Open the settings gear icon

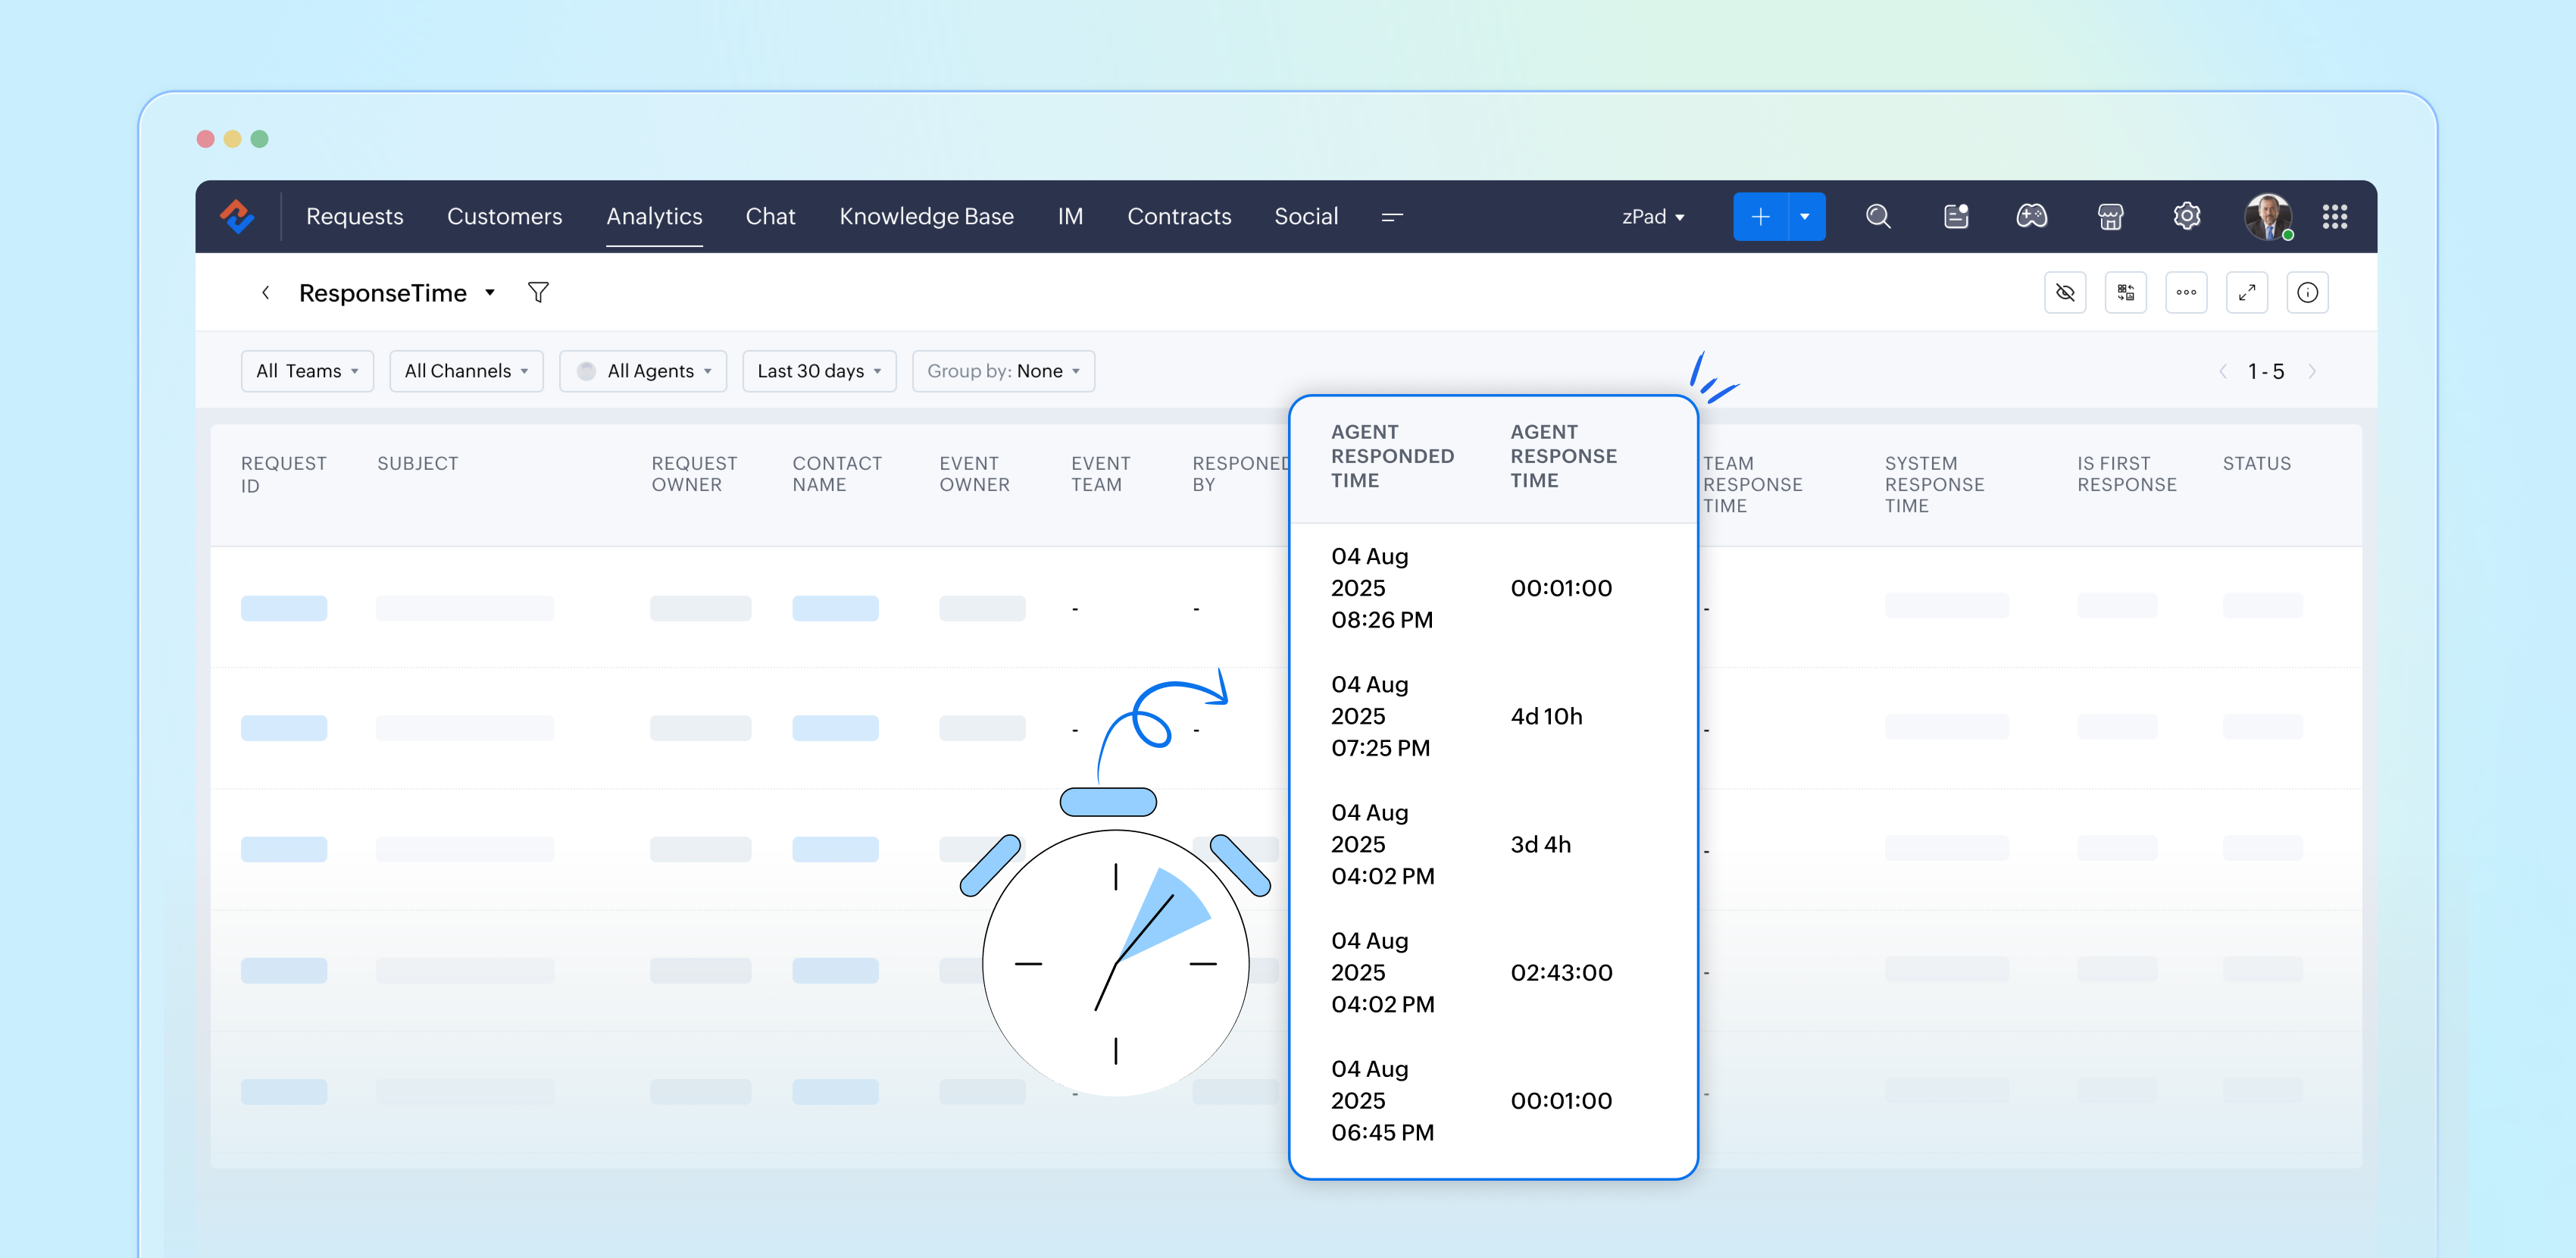[2186, 216]
